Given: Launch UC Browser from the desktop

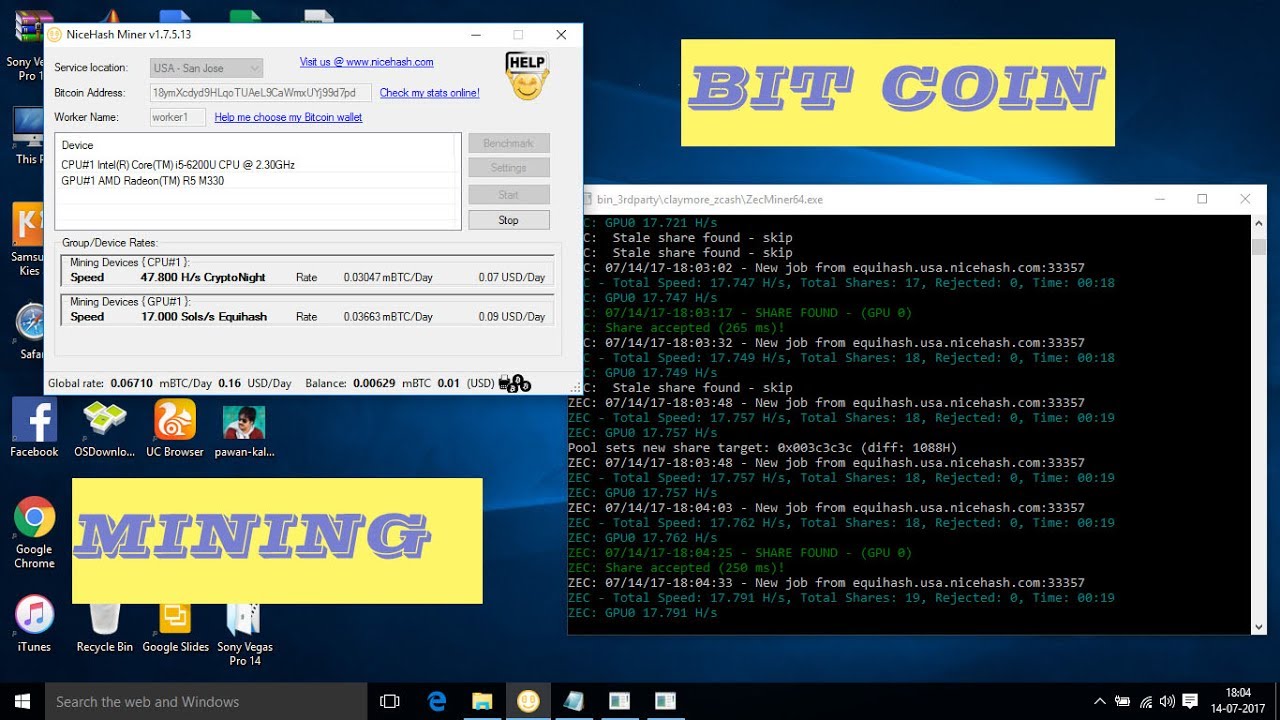Looking at the screenshot, I should coord(175,428).
